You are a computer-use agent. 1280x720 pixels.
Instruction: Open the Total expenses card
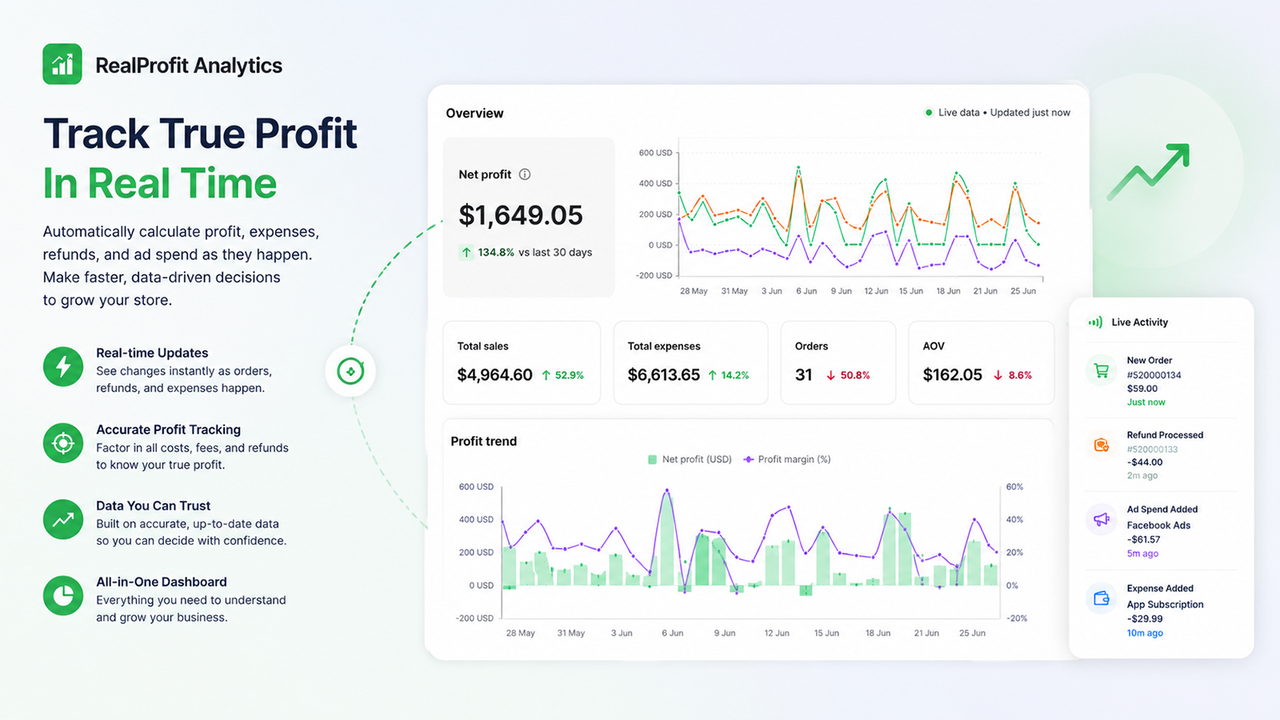pyautogui.click(x=690, y=362)
